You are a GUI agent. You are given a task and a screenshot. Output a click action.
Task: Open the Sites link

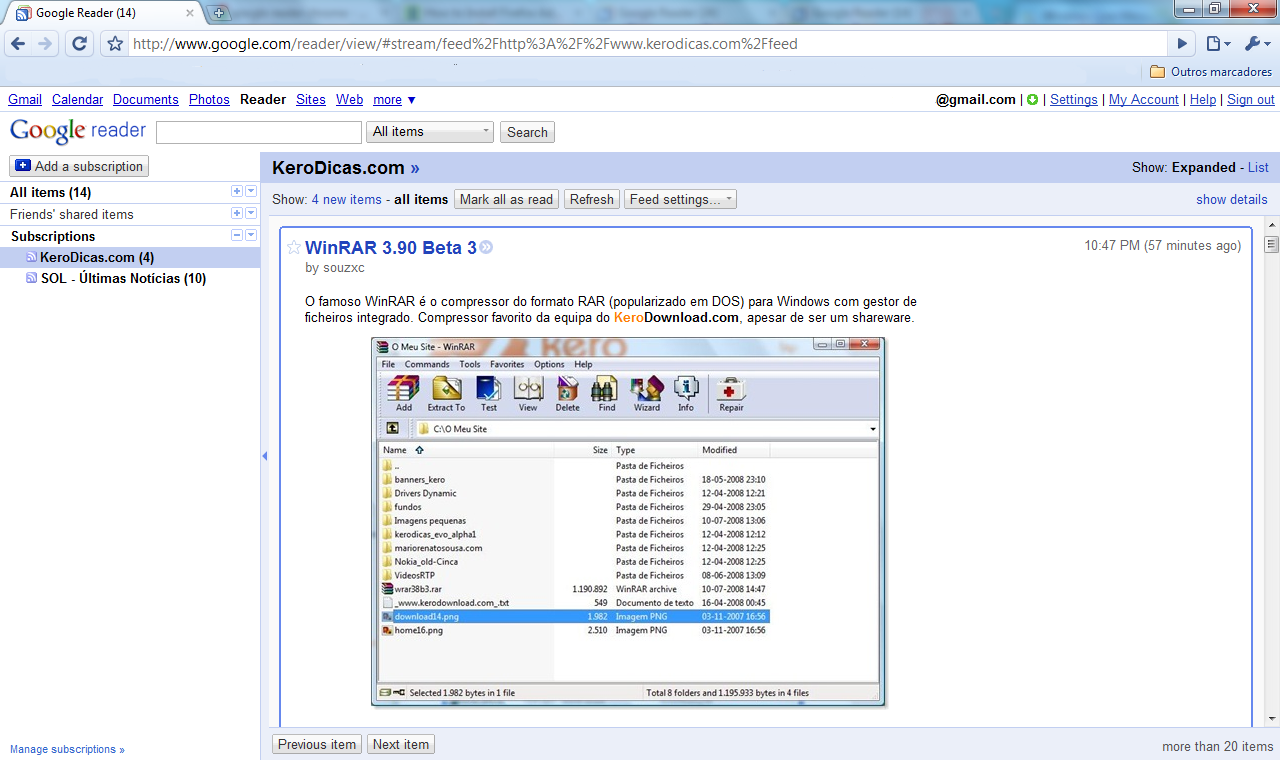(x=311, y=100)
